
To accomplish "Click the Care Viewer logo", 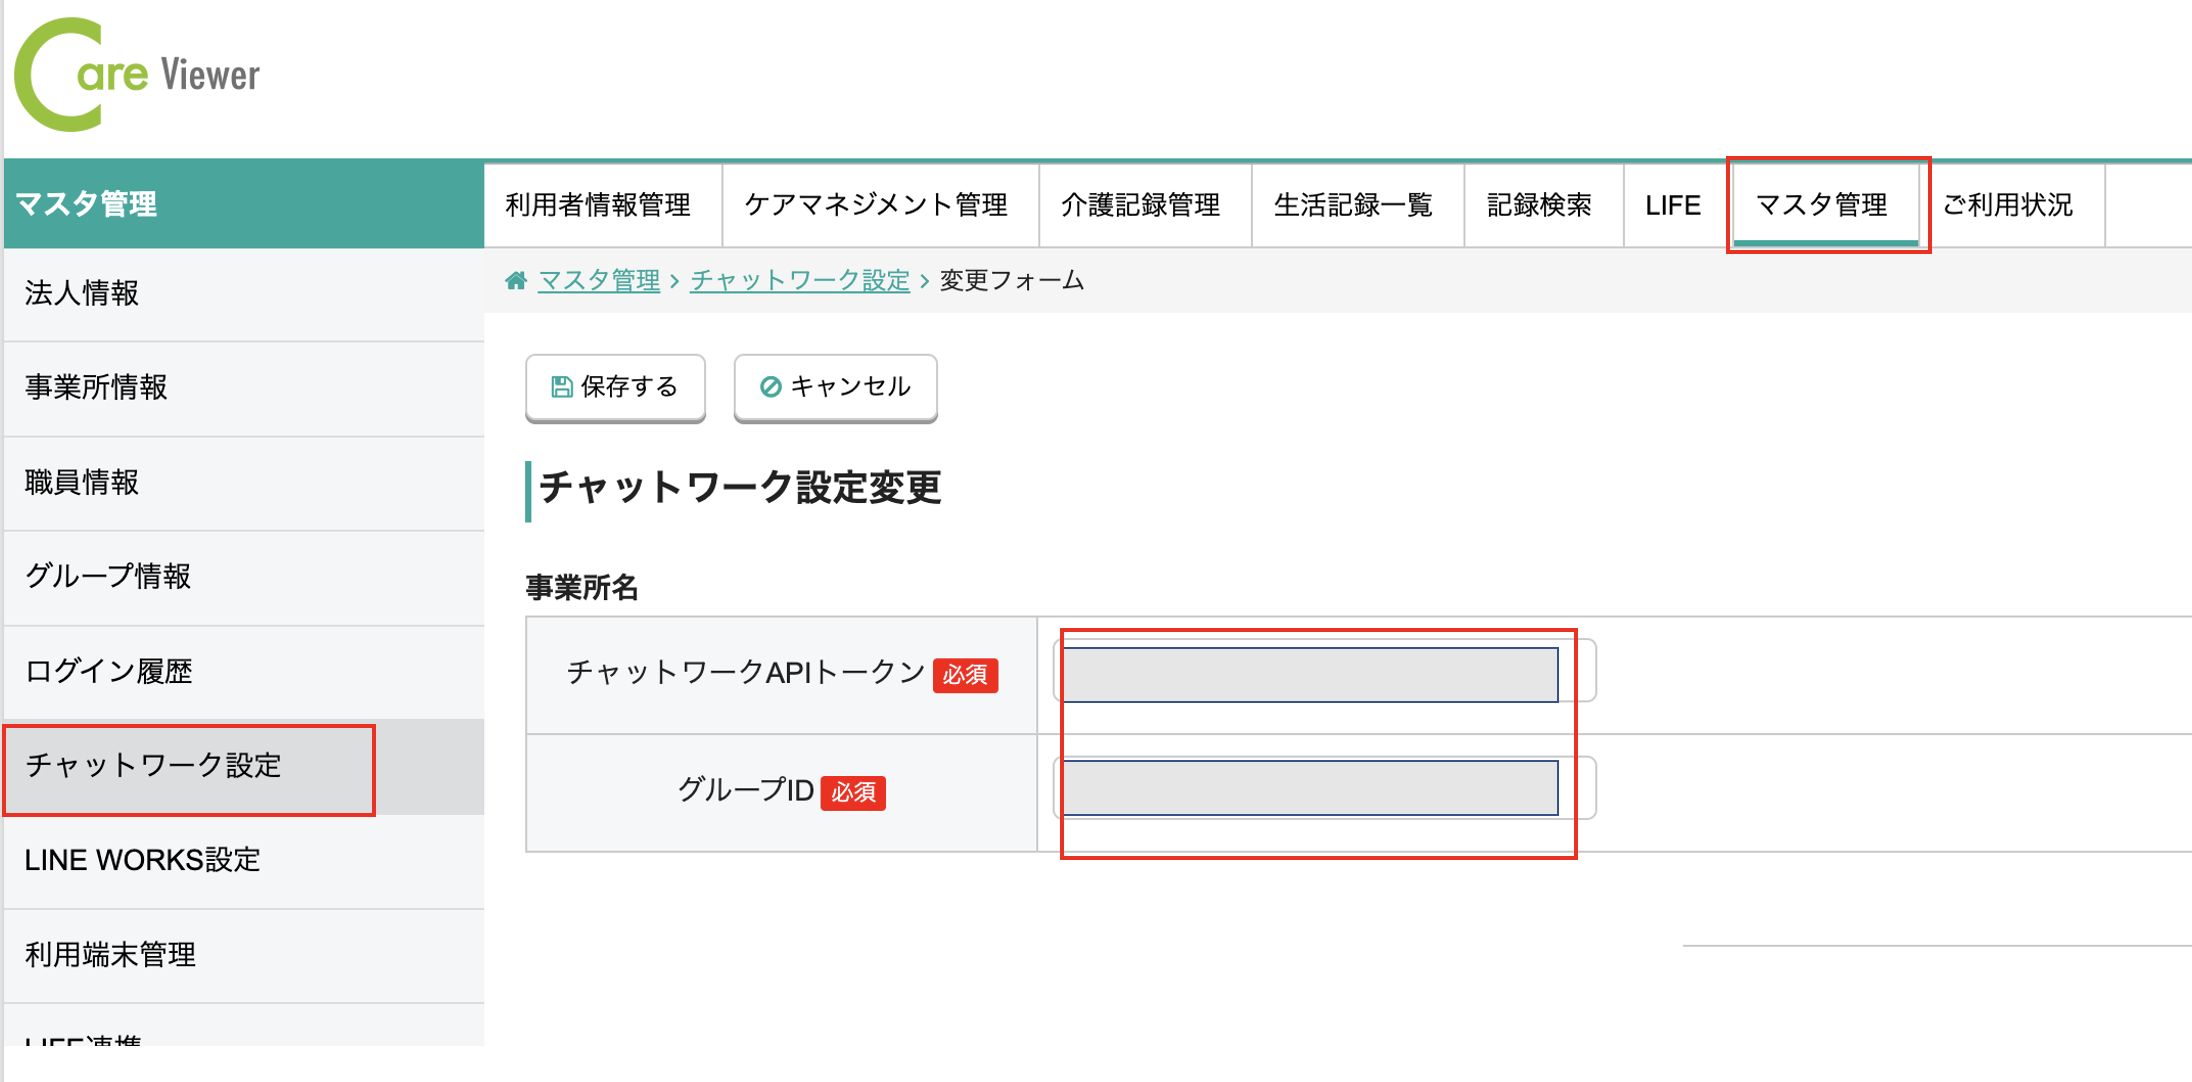I will point(137,75).
